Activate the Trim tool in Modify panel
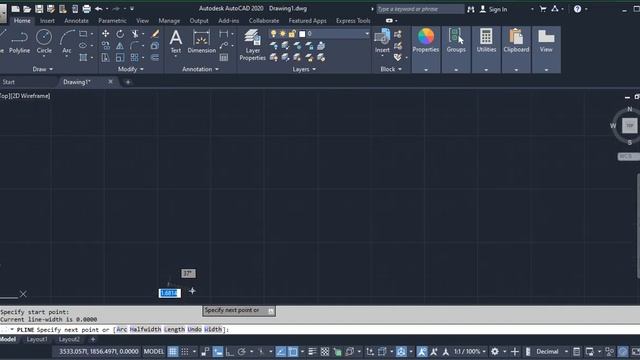 pos(135,34)
